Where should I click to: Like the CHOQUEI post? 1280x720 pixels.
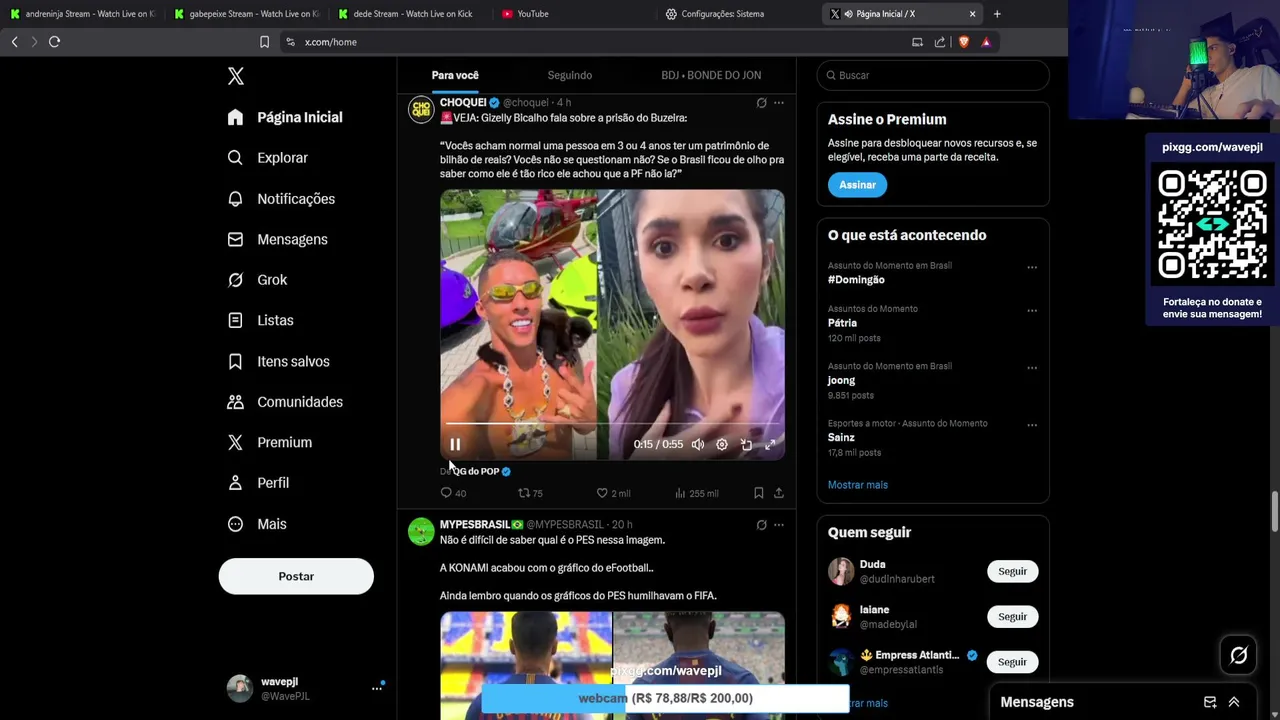[x=613, y=493]
